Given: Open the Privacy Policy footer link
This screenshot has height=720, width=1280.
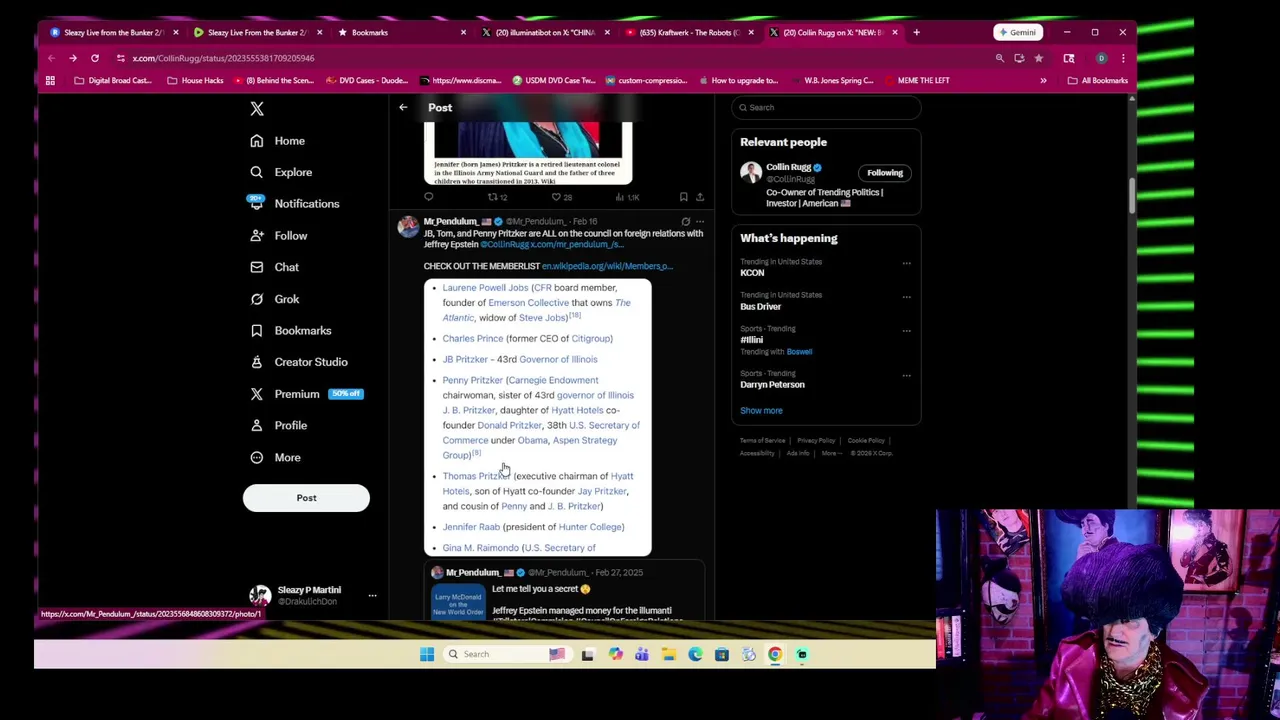Looking at the screenshot, I should (x=816, y=441).
